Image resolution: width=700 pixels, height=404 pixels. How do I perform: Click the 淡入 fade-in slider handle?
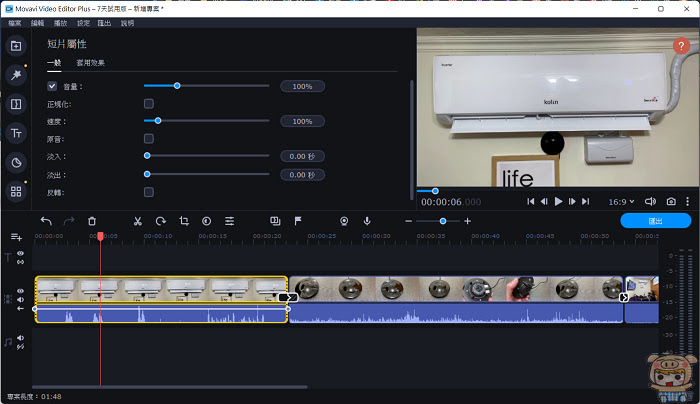147,156
